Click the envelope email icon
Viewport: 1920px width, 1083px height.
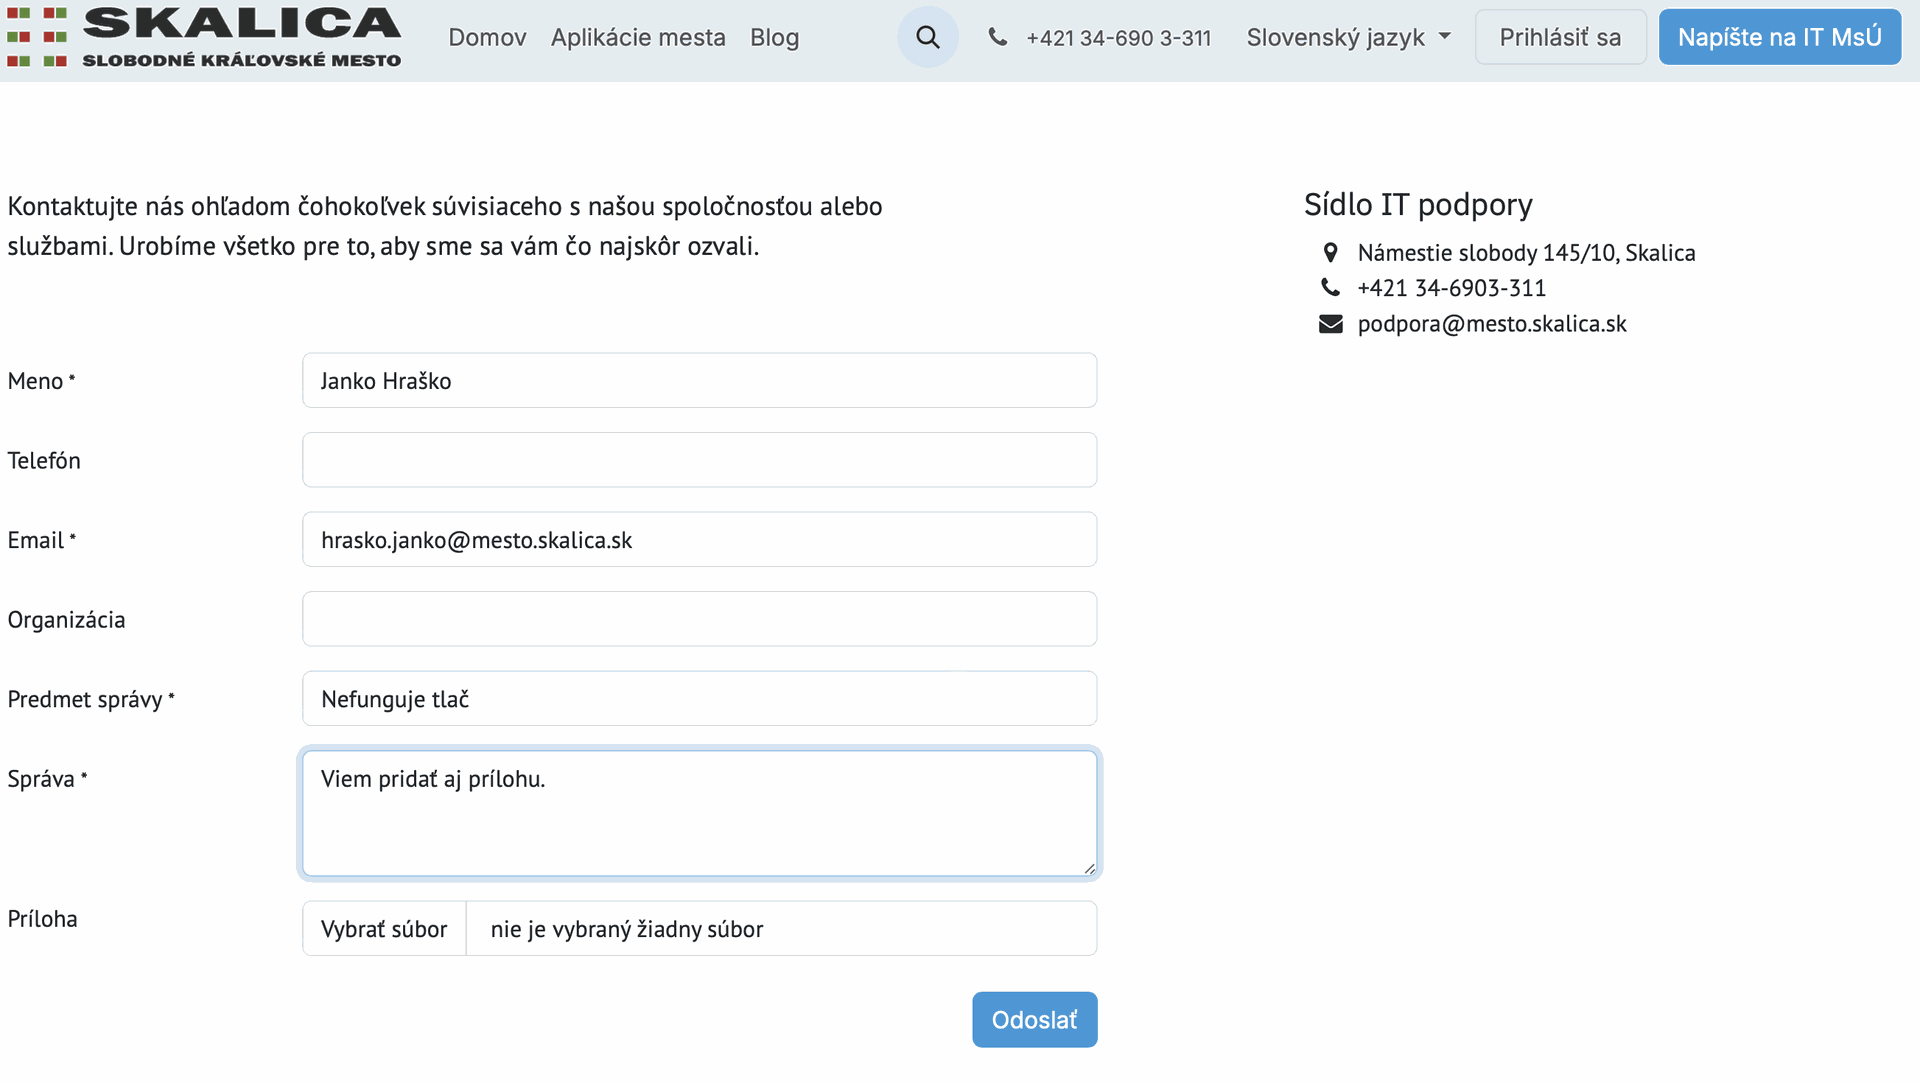1330,324
